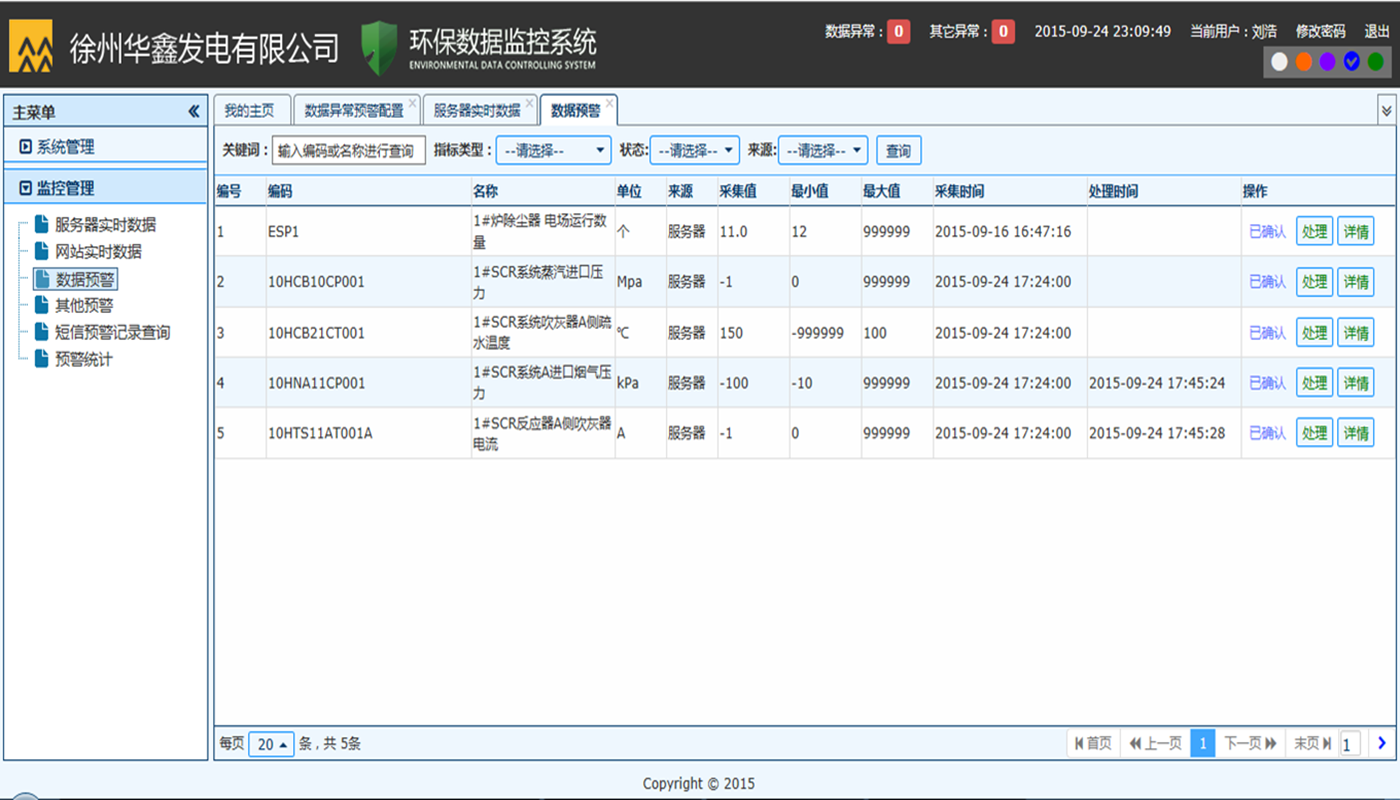Click 详情 for row 10HCB21CT001
The height and width of the screenshot is (800, 1400).
[1356, 333]
